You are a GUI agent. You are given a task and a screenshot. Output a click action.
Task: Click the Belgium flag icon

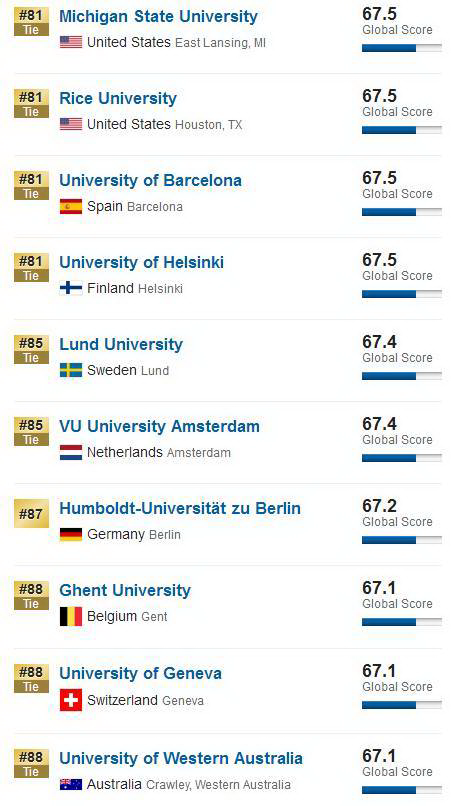pyautogui.click(x=71, y=616)
